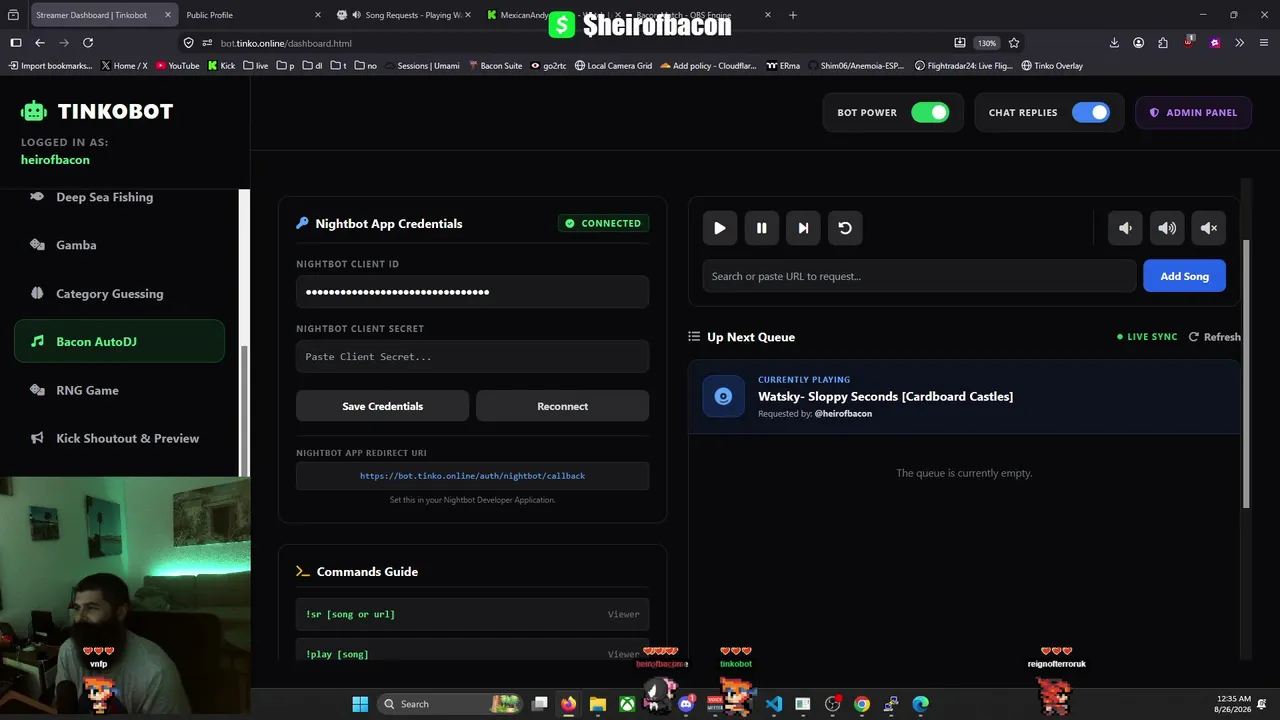Open the taskbar clock and date
The image size is (1280, 720).
1232,704
